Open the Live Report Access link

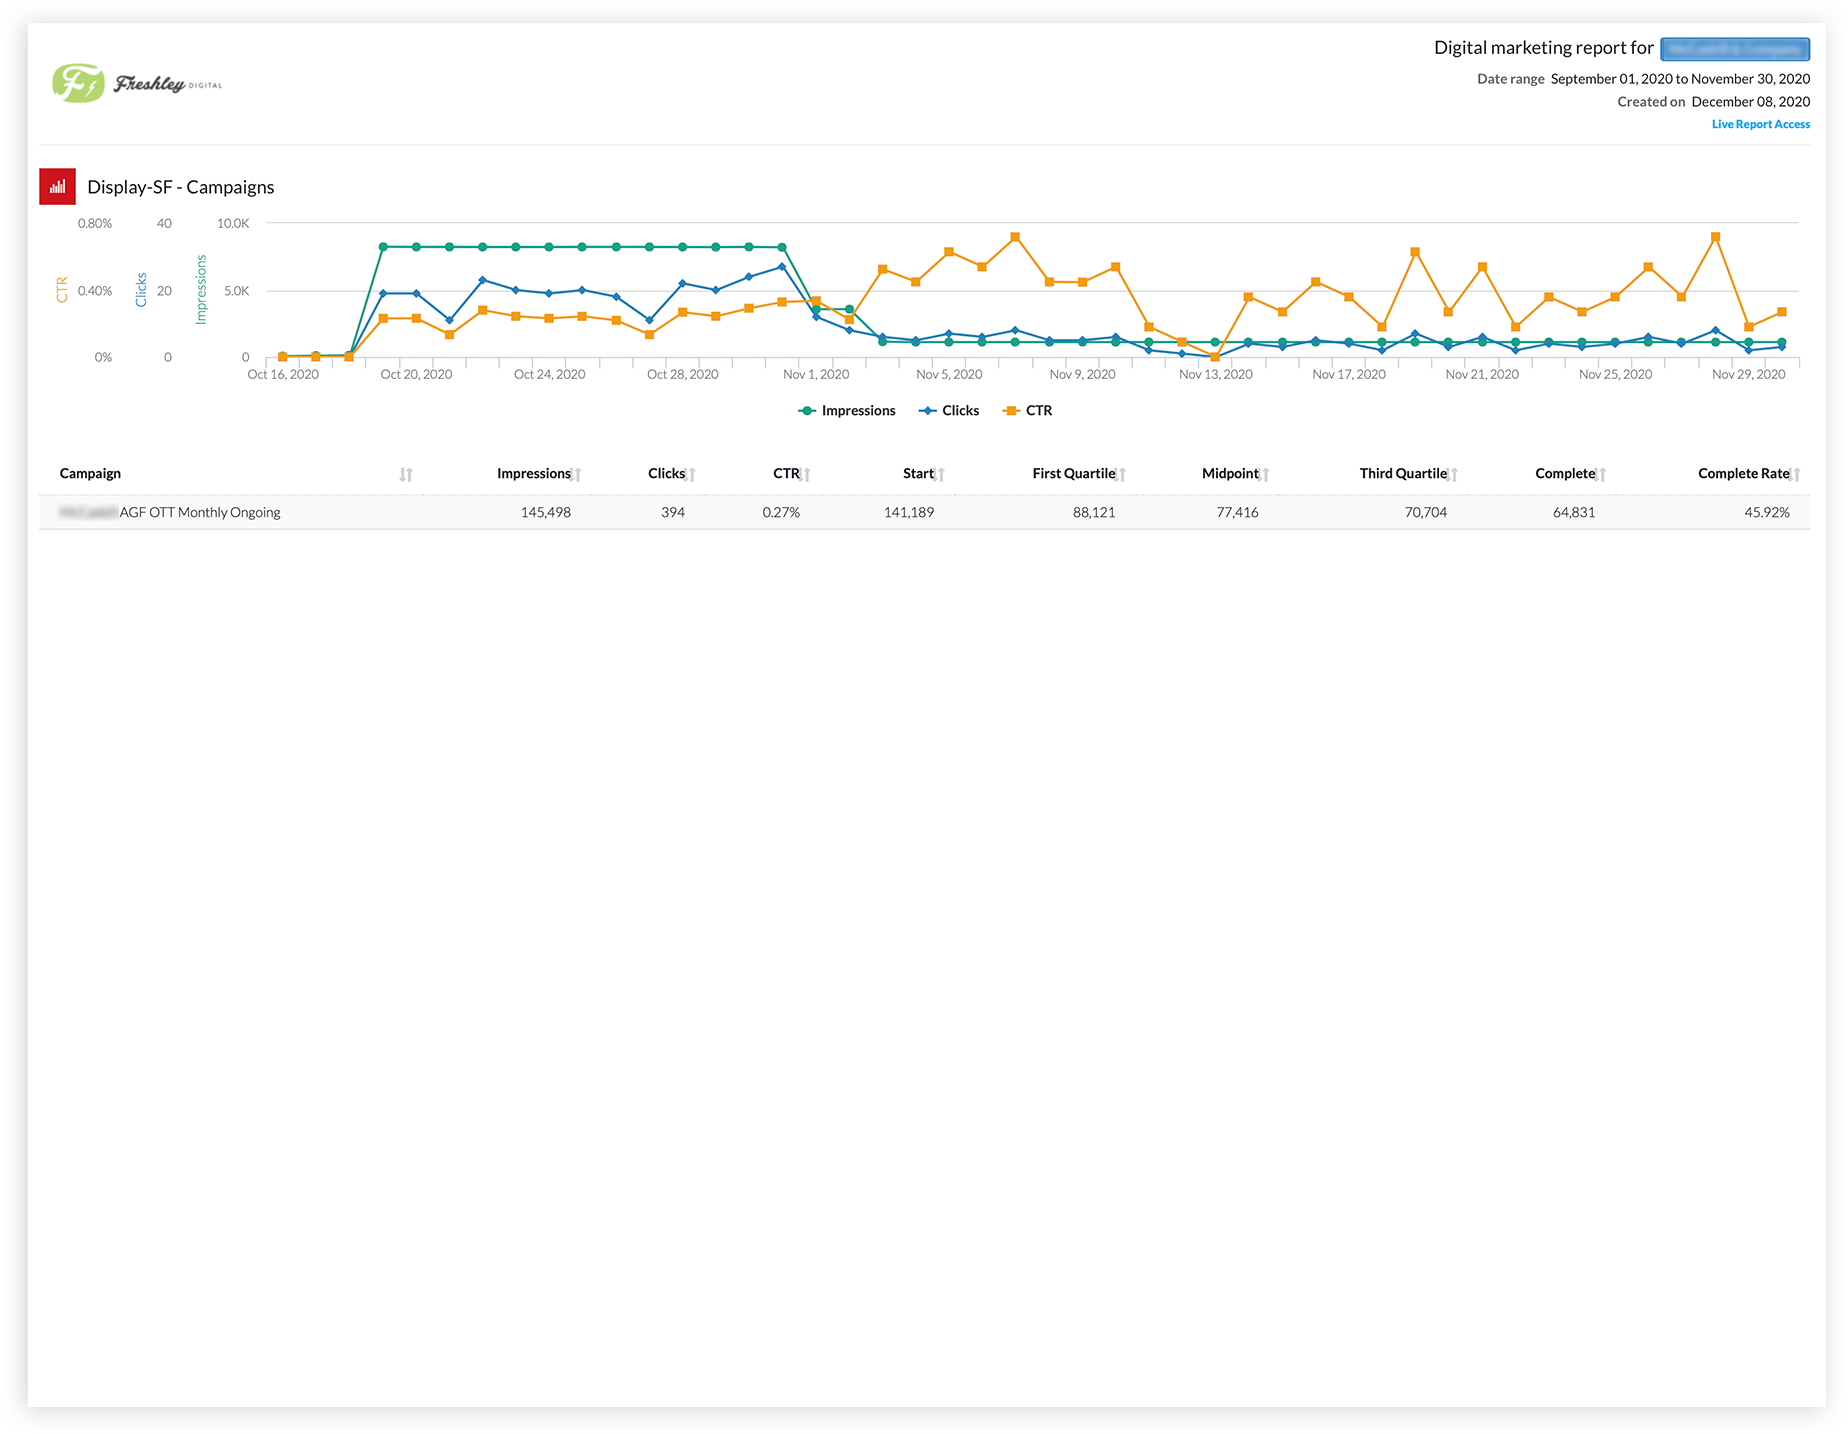1760,123
